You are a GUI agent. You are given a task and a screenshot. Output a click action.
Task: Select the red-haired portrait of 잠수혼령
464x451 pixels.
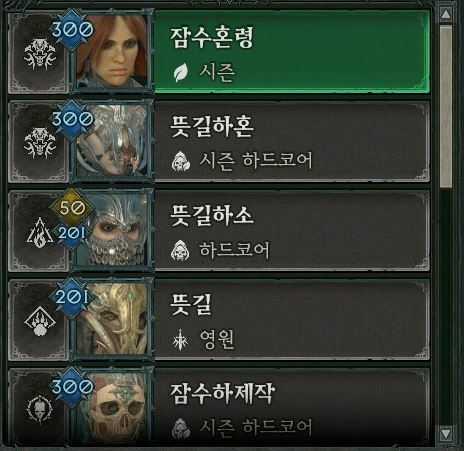click(x=112, y=52)
